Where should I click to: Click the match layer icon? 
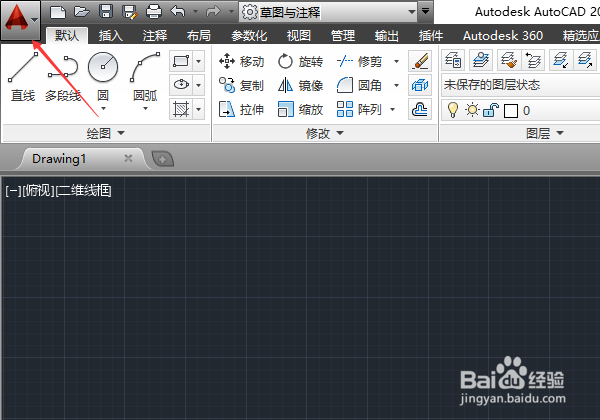coord(509,60)
